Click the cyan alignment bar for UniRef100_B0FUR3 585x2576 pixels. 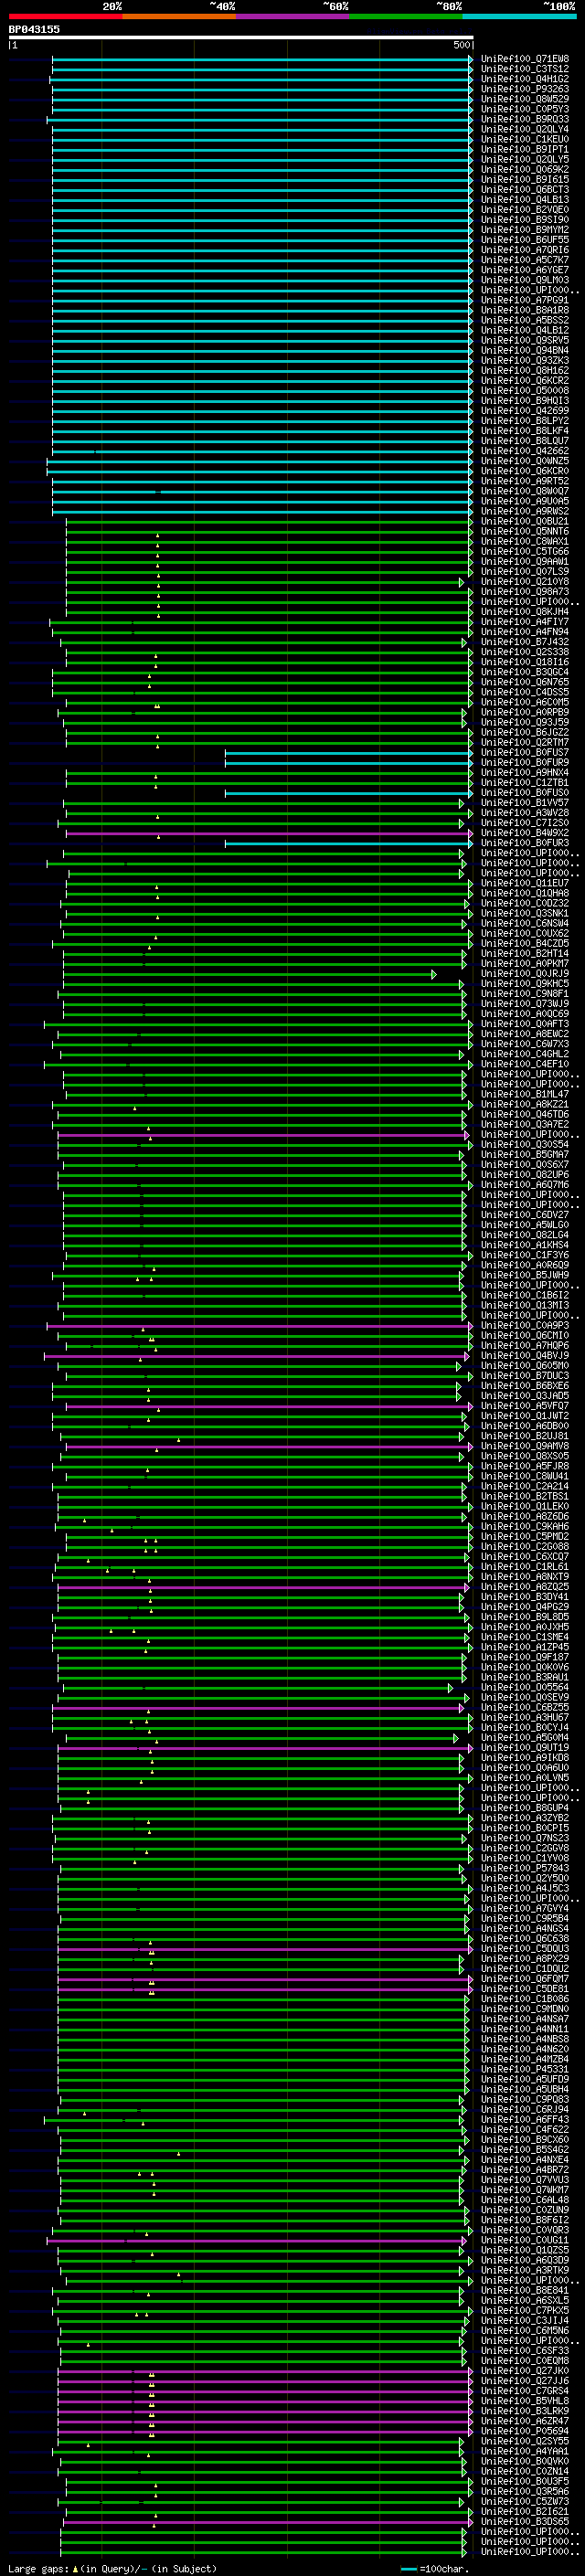348,843
